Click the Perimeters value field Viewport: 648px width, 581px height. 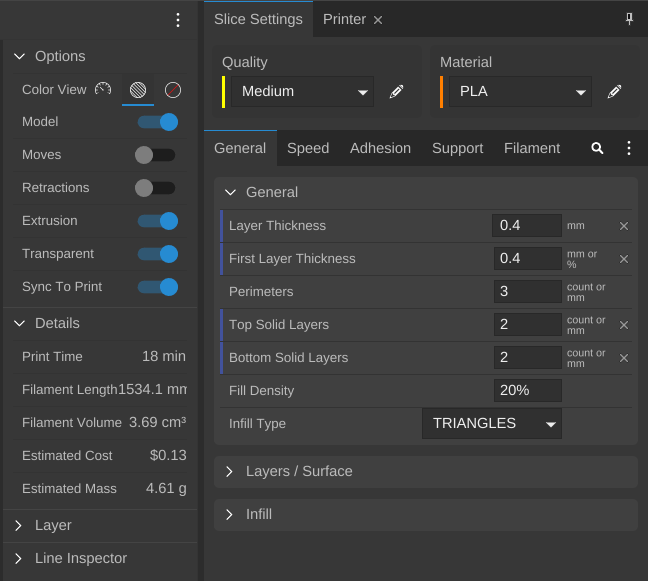pos(528,291)
